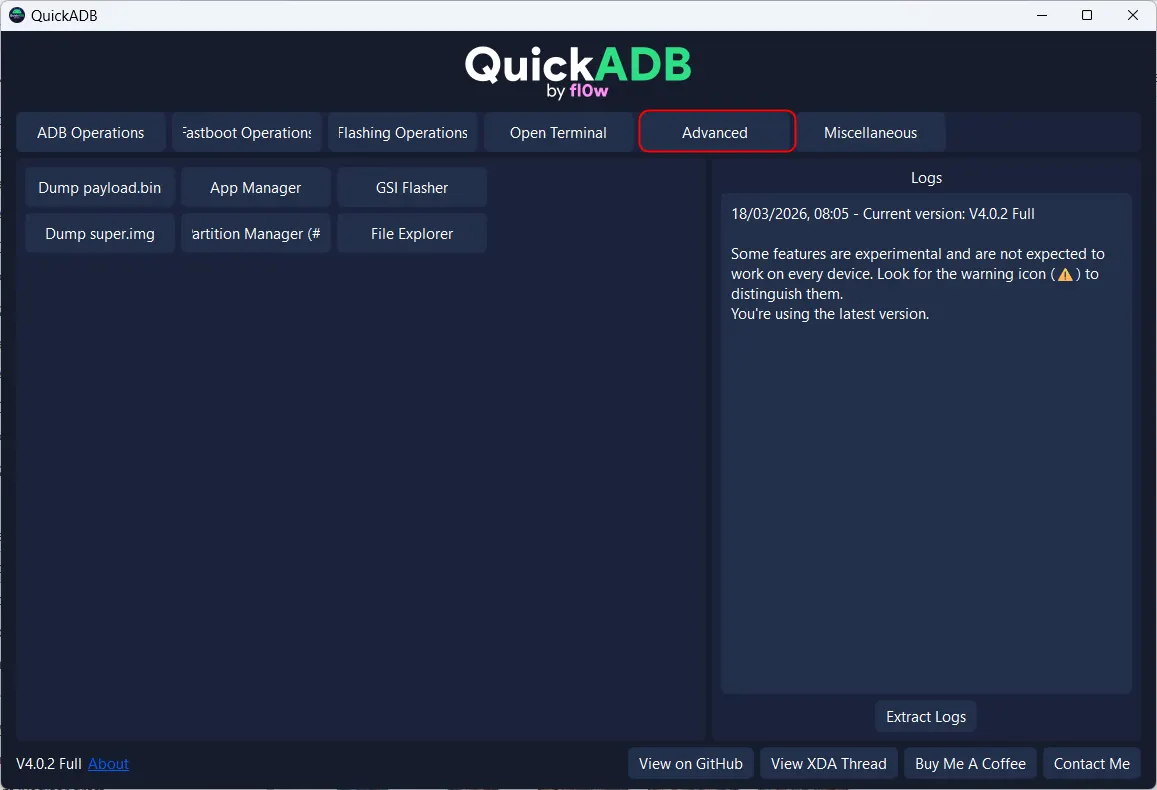Image resolution: width=1157 pixels, height=790 pixels.
Task: Go to the Miscellaneous tab
Action: [x=870, y=133]
